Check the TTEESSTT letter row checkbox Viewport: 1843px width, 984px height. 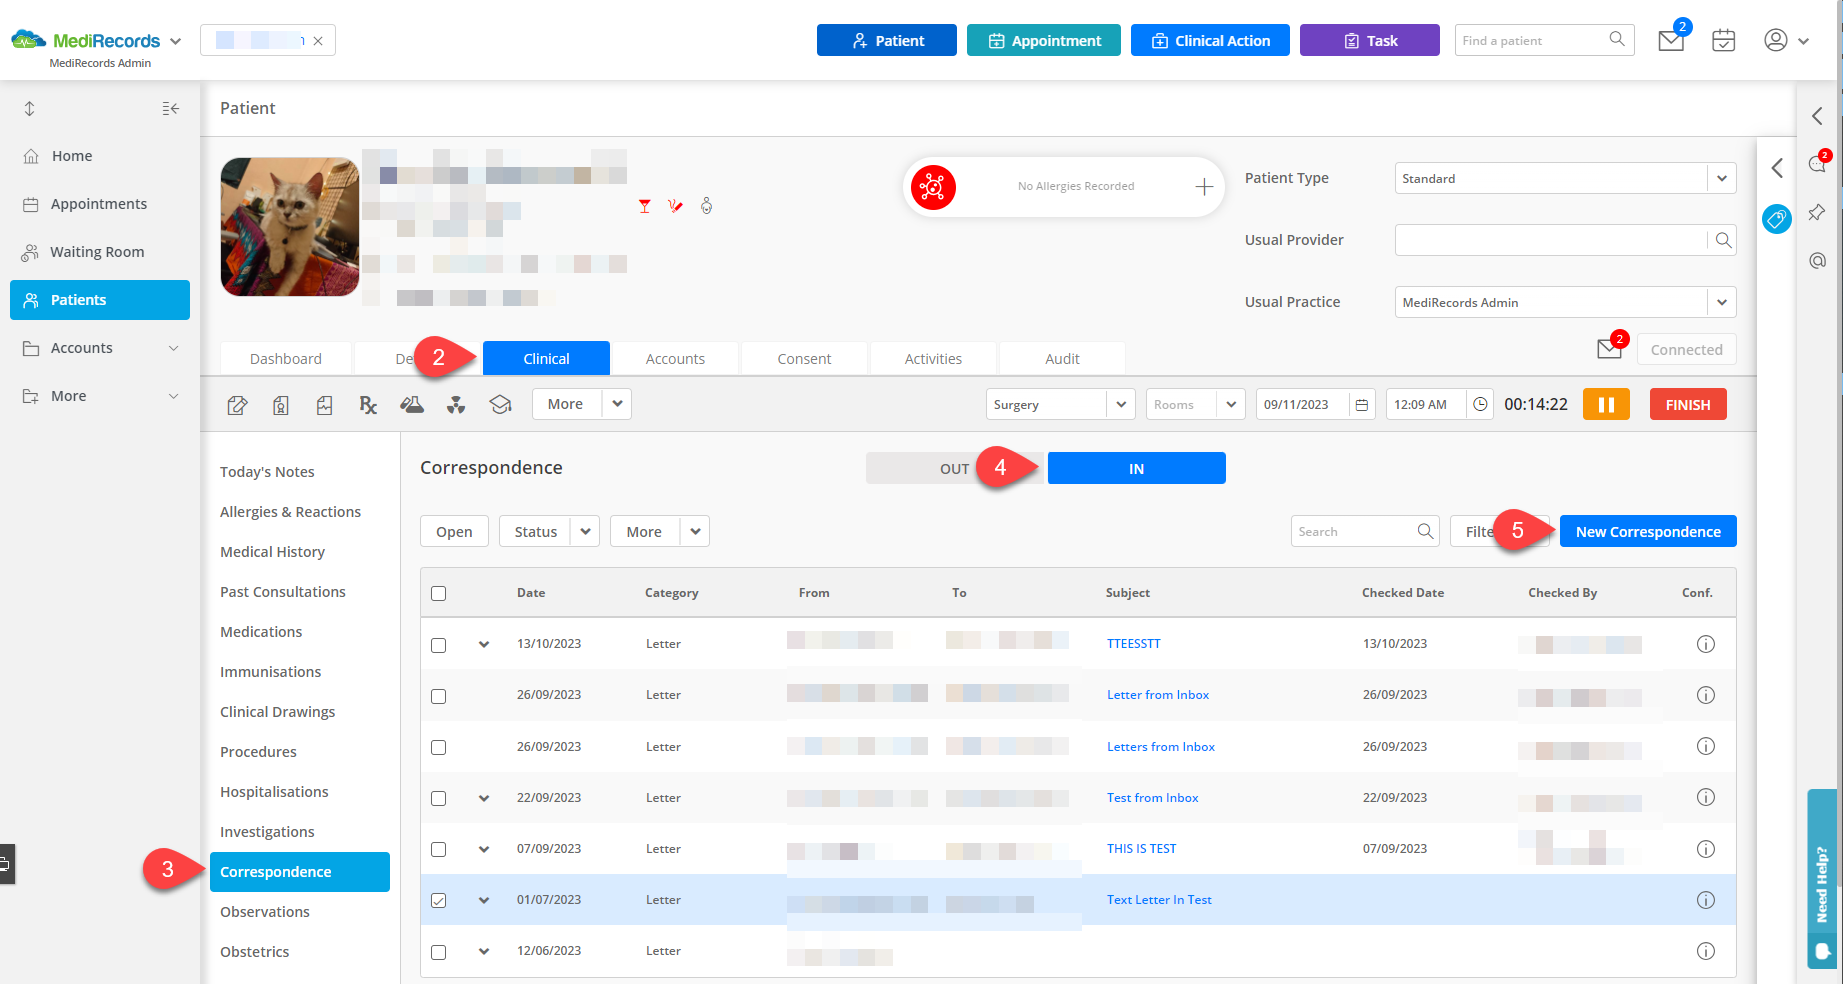438,645
